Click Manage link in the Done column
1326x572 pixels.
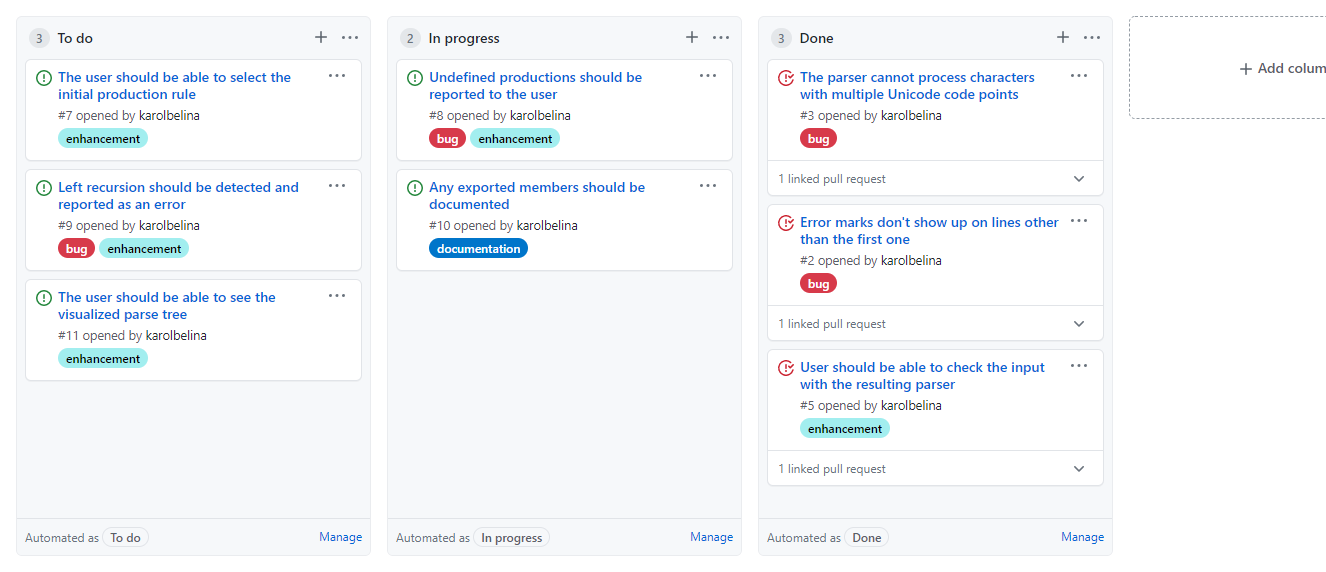point(1082,537)
